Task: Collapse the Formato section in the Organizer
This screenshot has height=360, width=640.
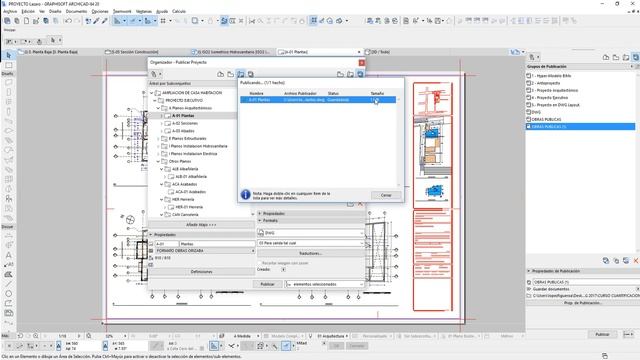Action: click(x=260, y=220)
